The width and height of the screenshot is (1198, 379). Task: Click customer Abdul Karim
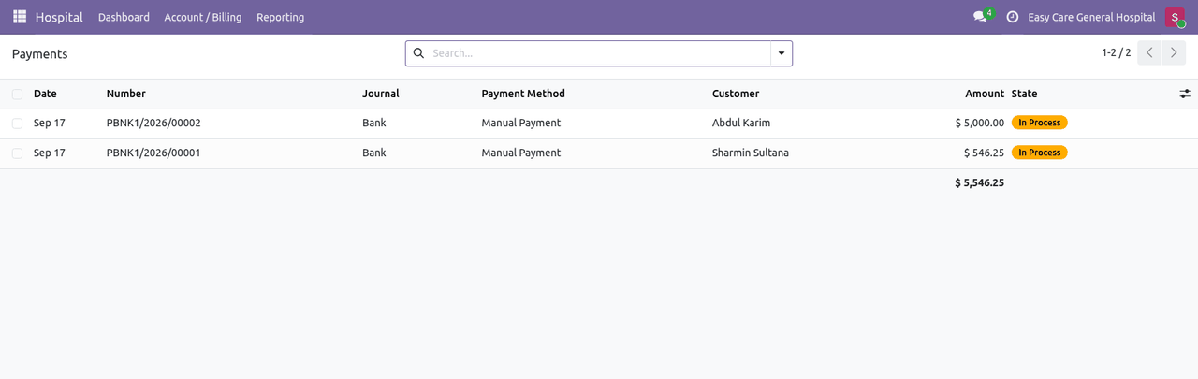click(741, 122)
